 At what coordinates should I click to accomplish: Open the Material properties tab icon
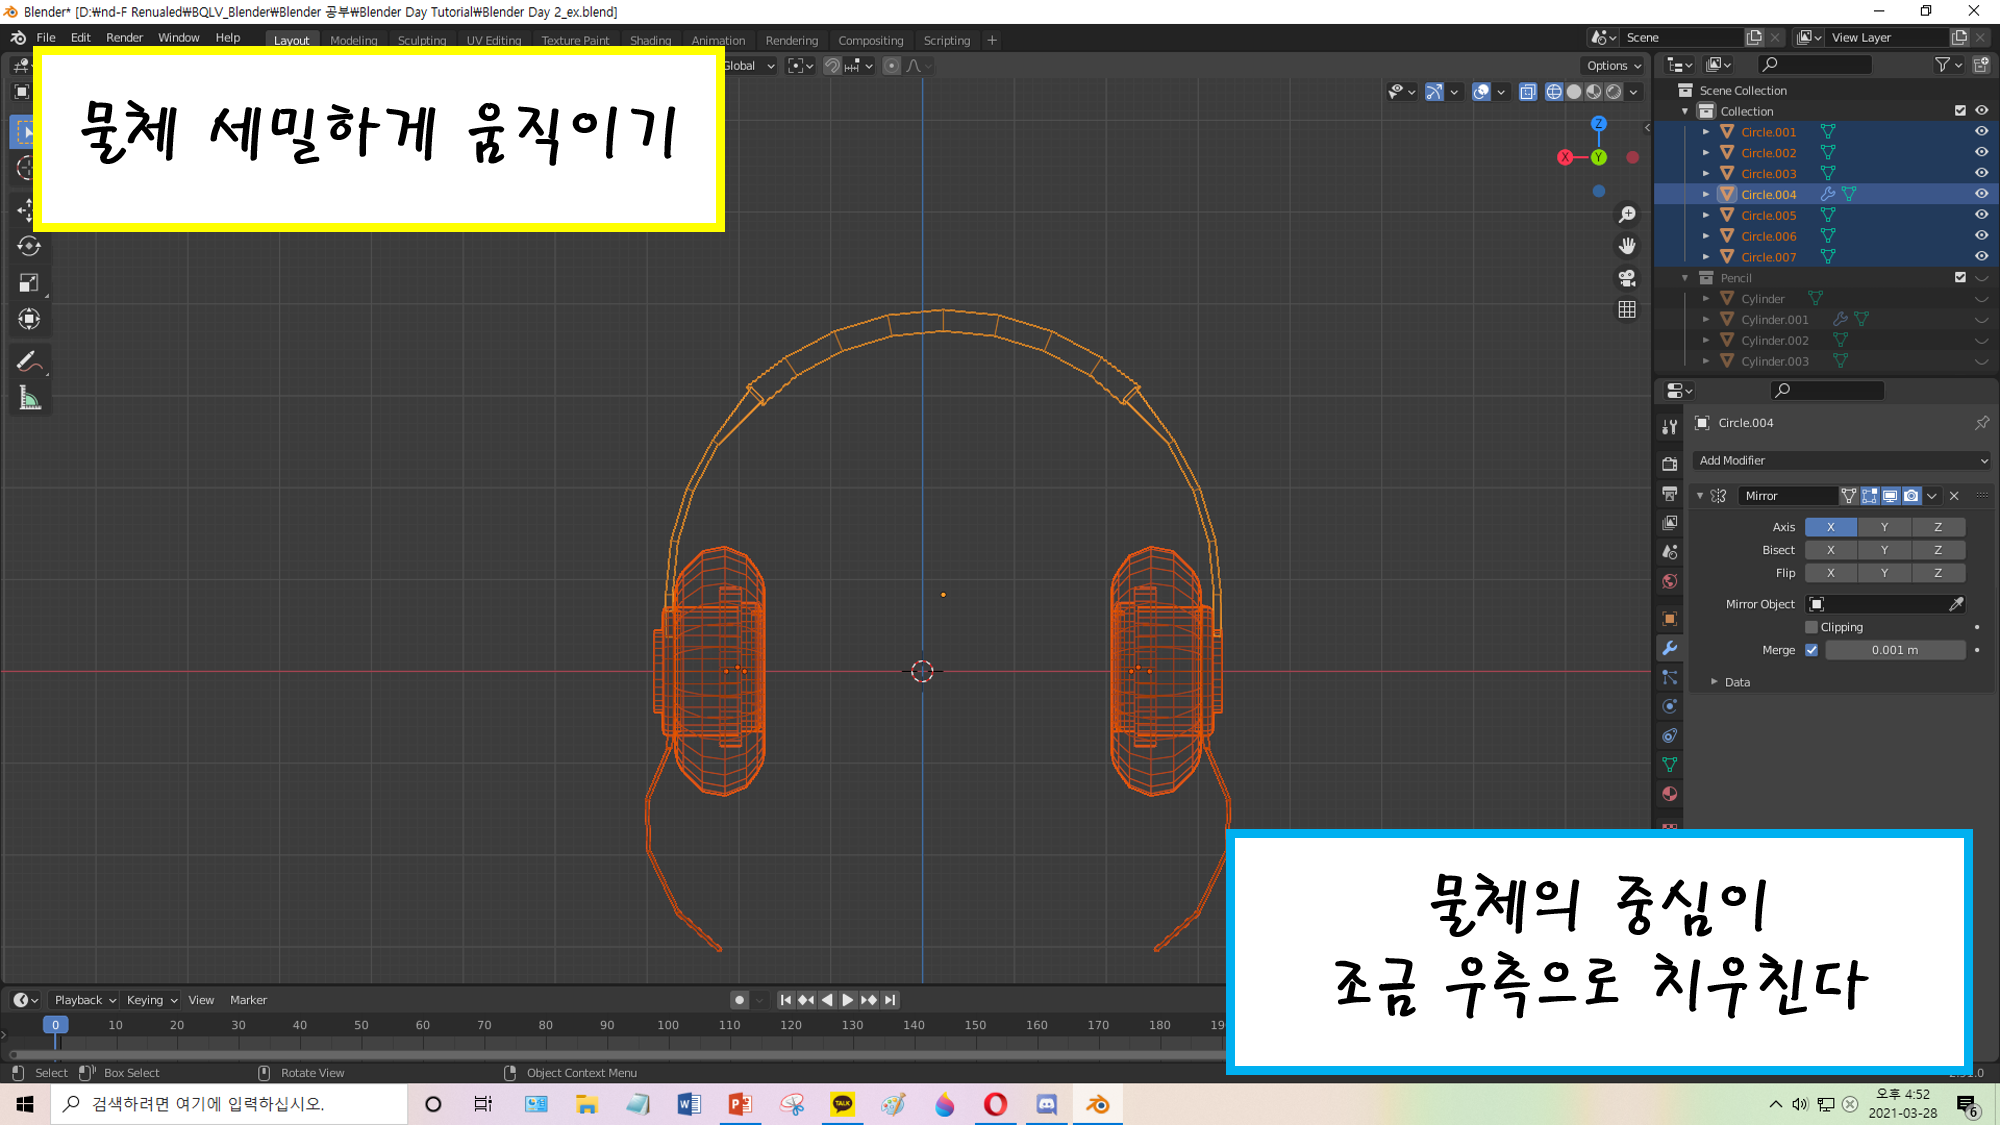click(1669, 794)
